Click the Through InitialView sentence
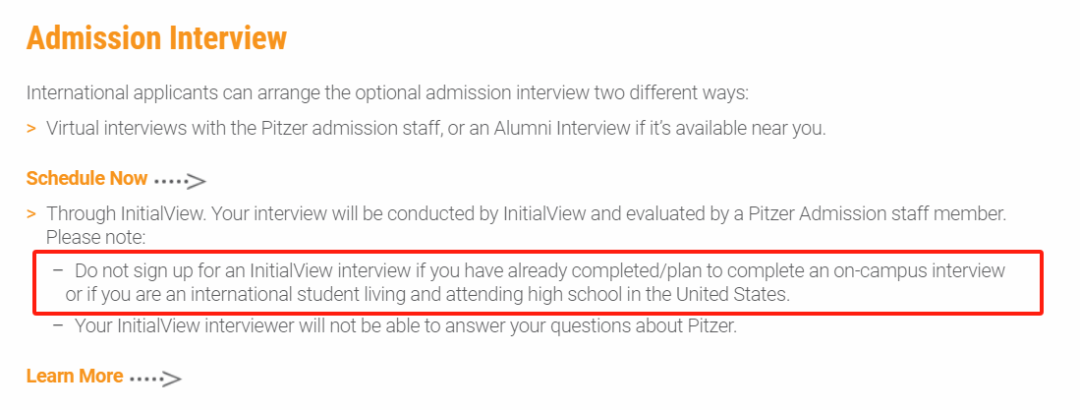 pos(526,214)
